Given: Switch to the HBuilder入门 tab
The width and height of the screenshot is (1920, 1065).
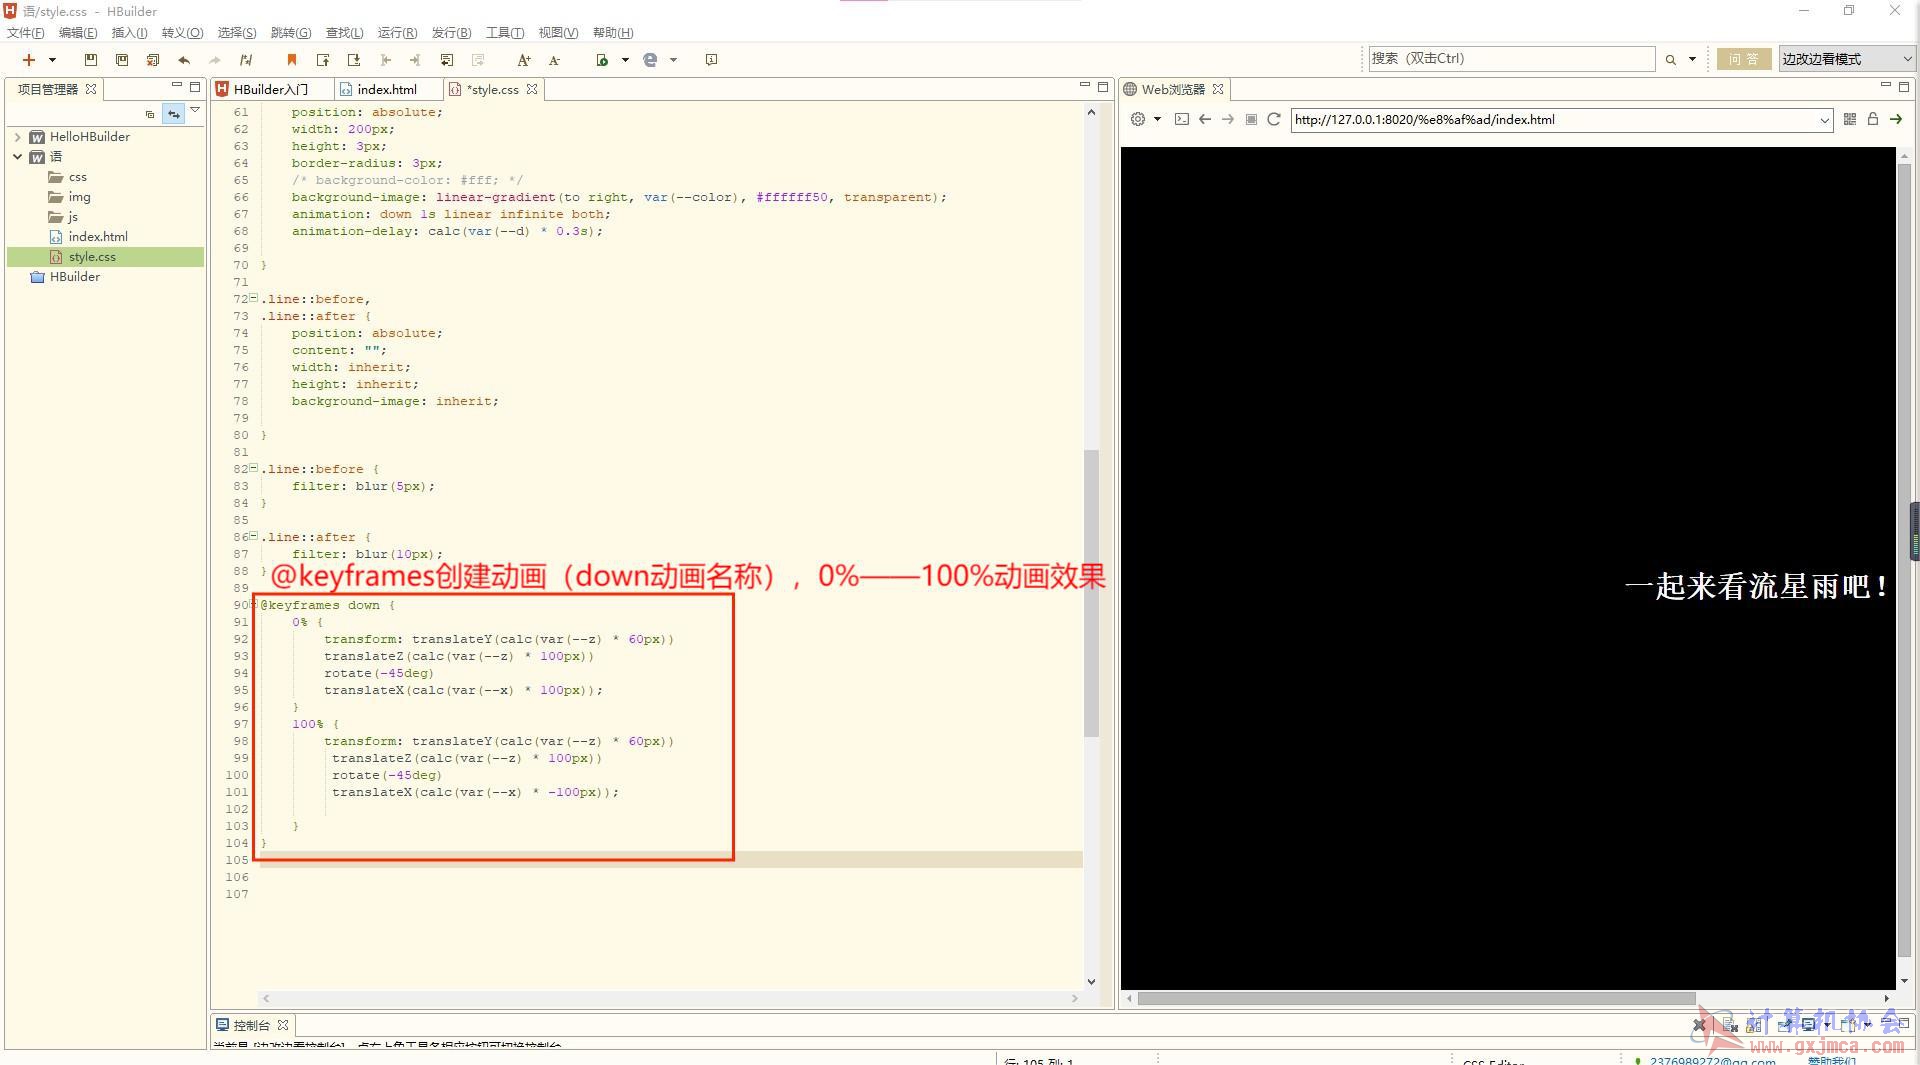Looking at the screenshot, I should (x=271, y=89).
